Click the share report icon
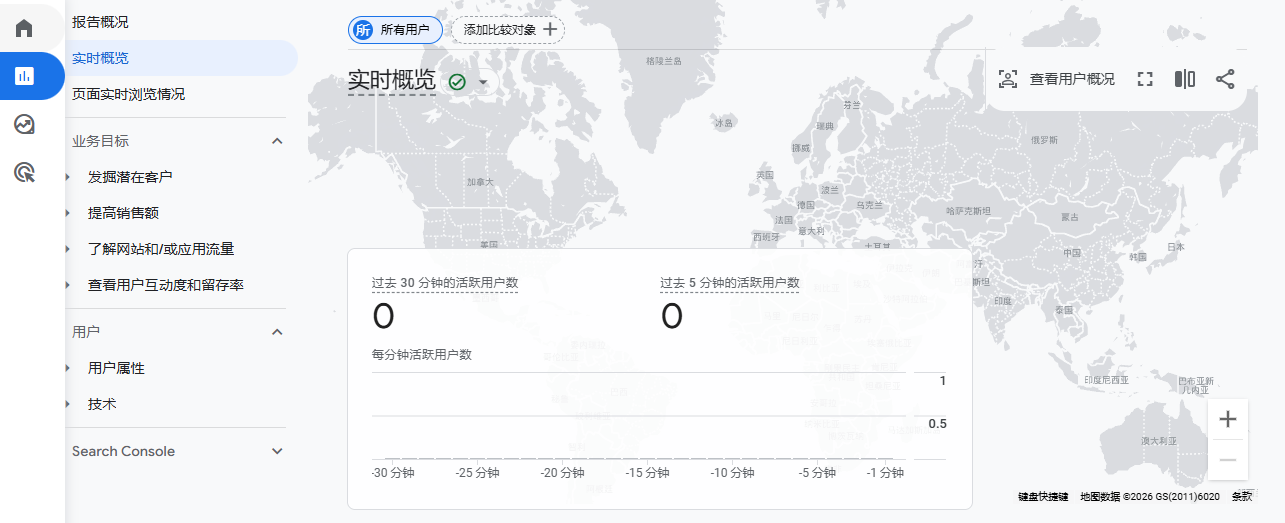Image resolution: width=1285 pixels, height=523 pixels. [1225, 79]
